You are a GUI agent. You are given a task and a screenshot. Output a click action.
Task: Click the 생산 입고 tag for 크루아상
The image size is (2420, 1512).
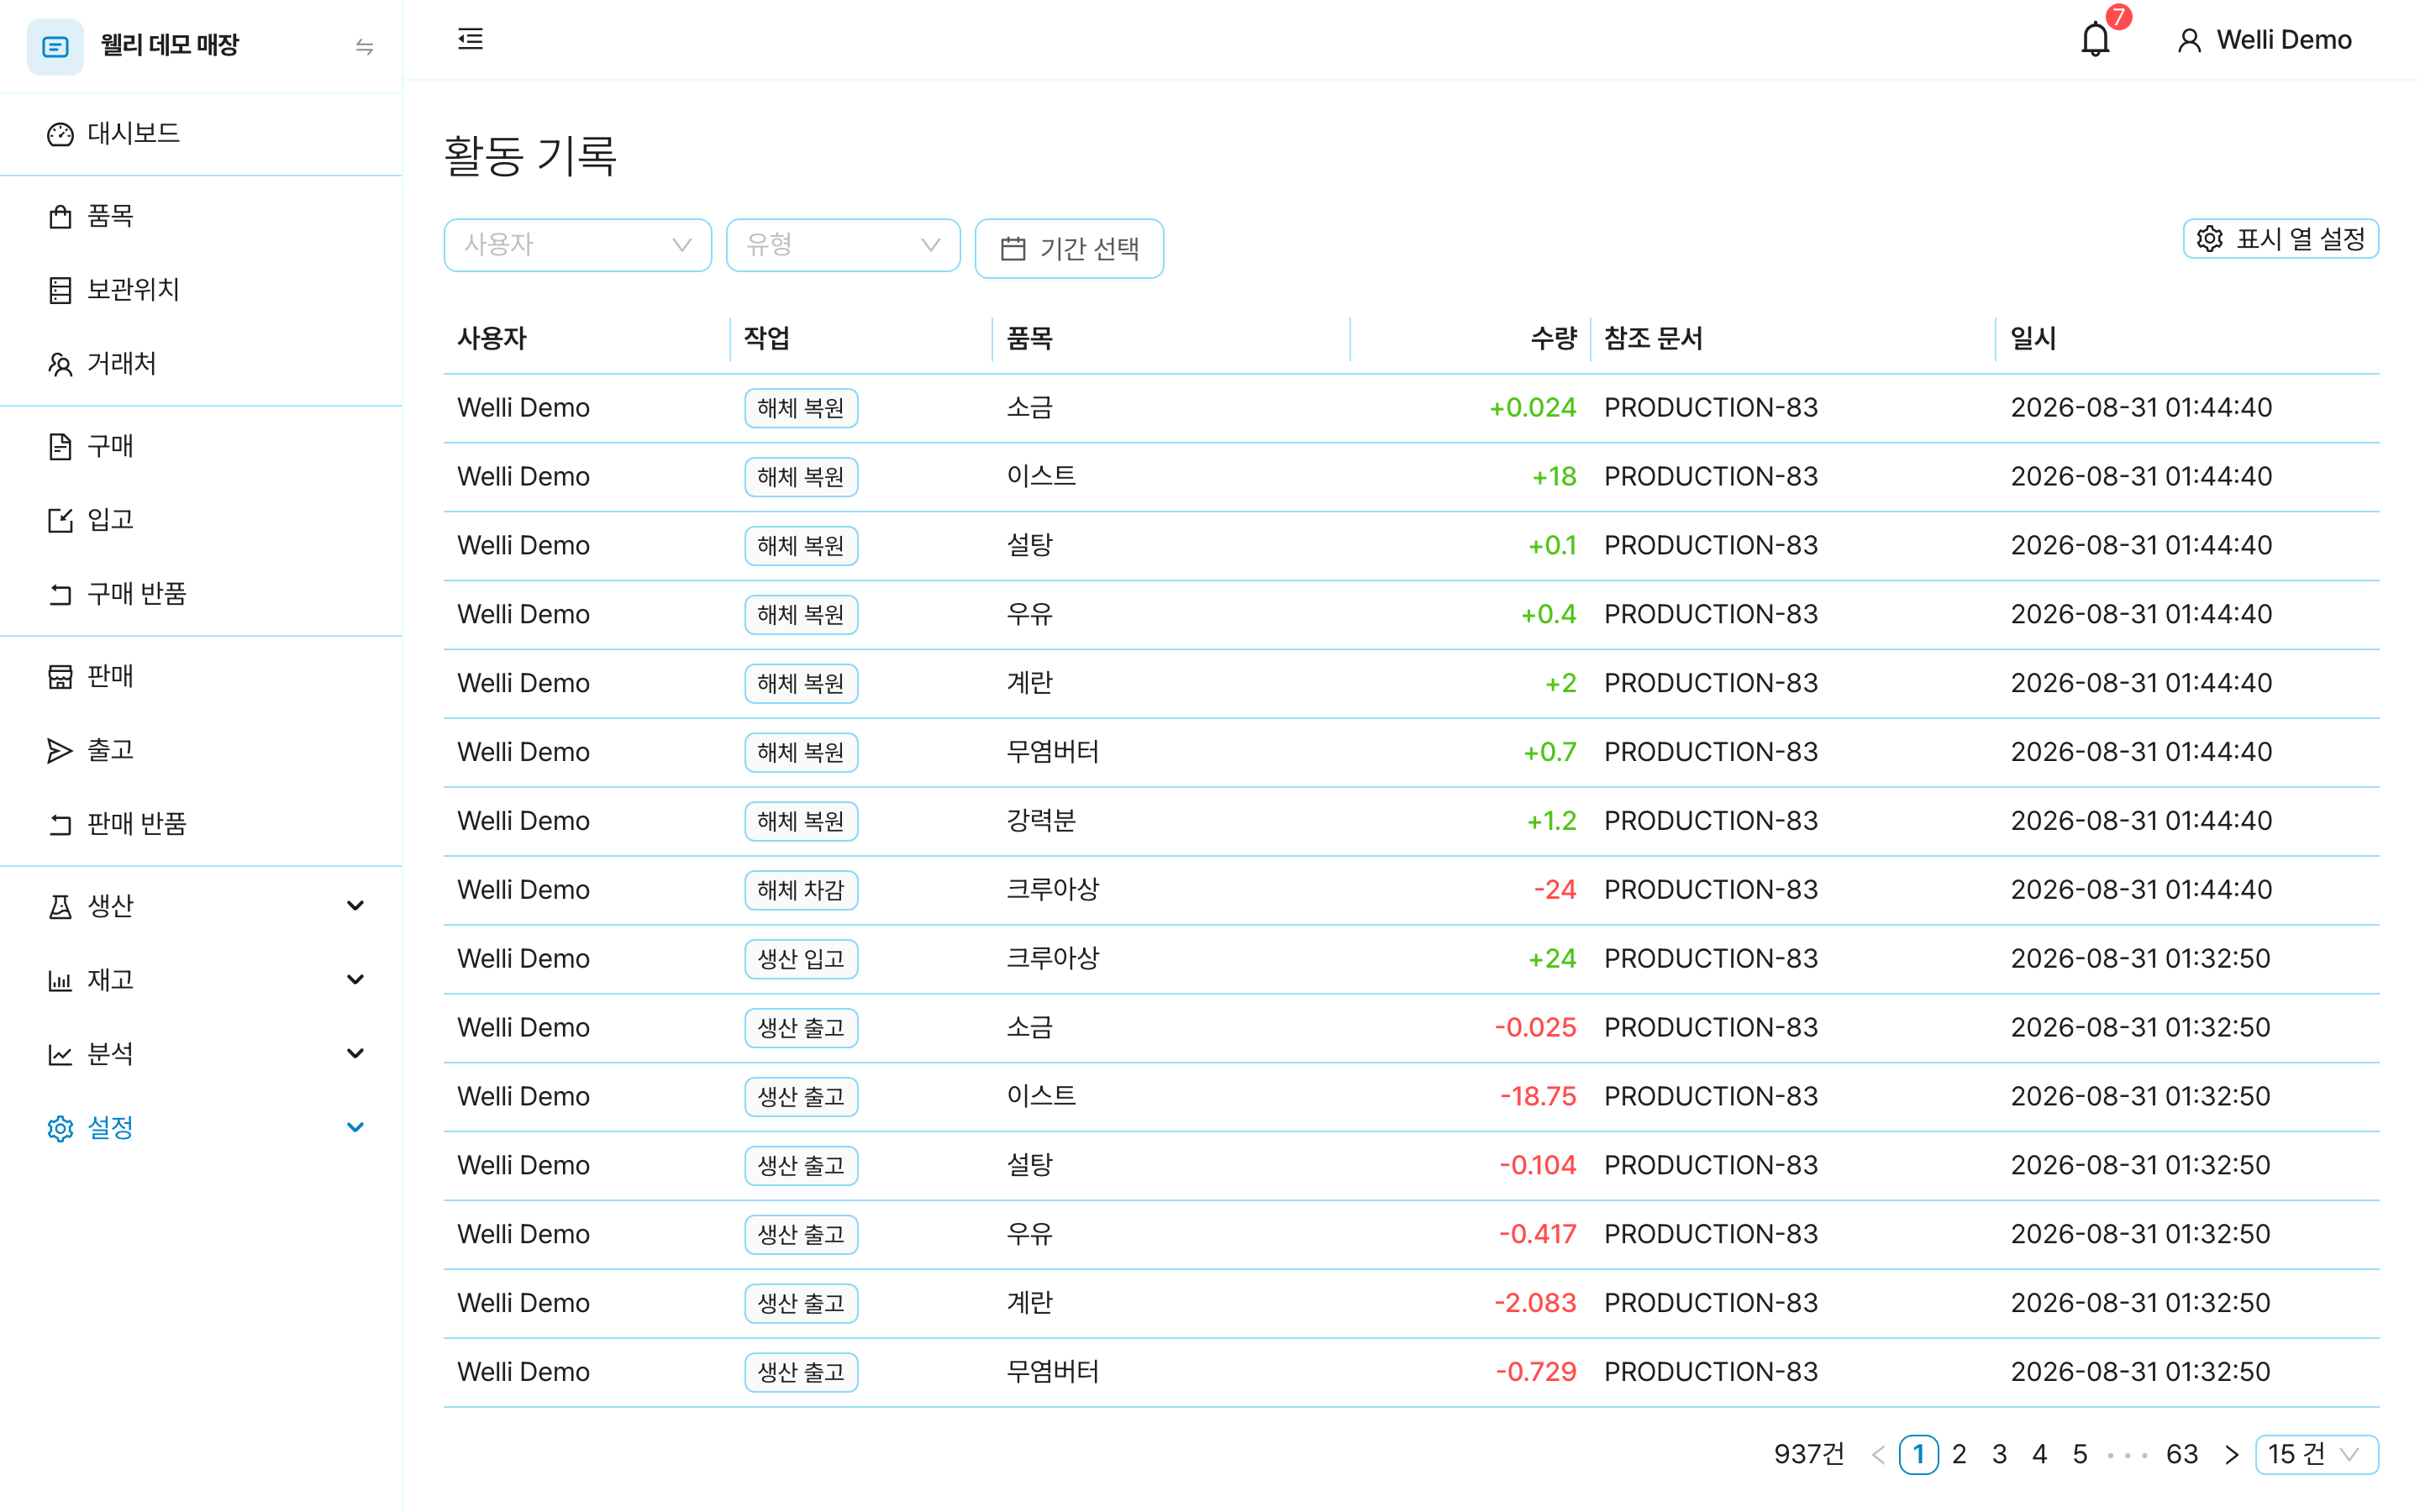coord(801,959)
